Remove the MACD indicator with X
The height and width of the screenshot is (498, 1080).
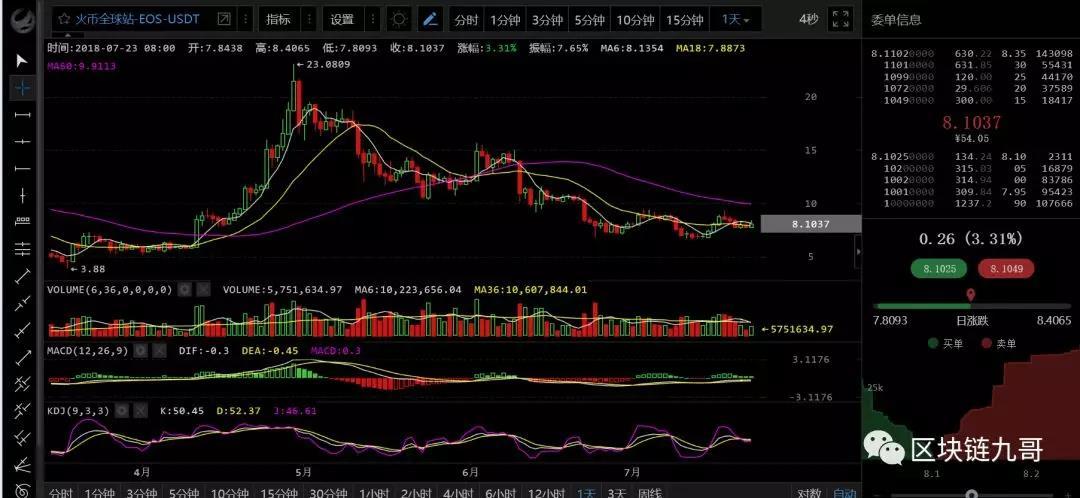pyautogui.click(x=160, y=351)
